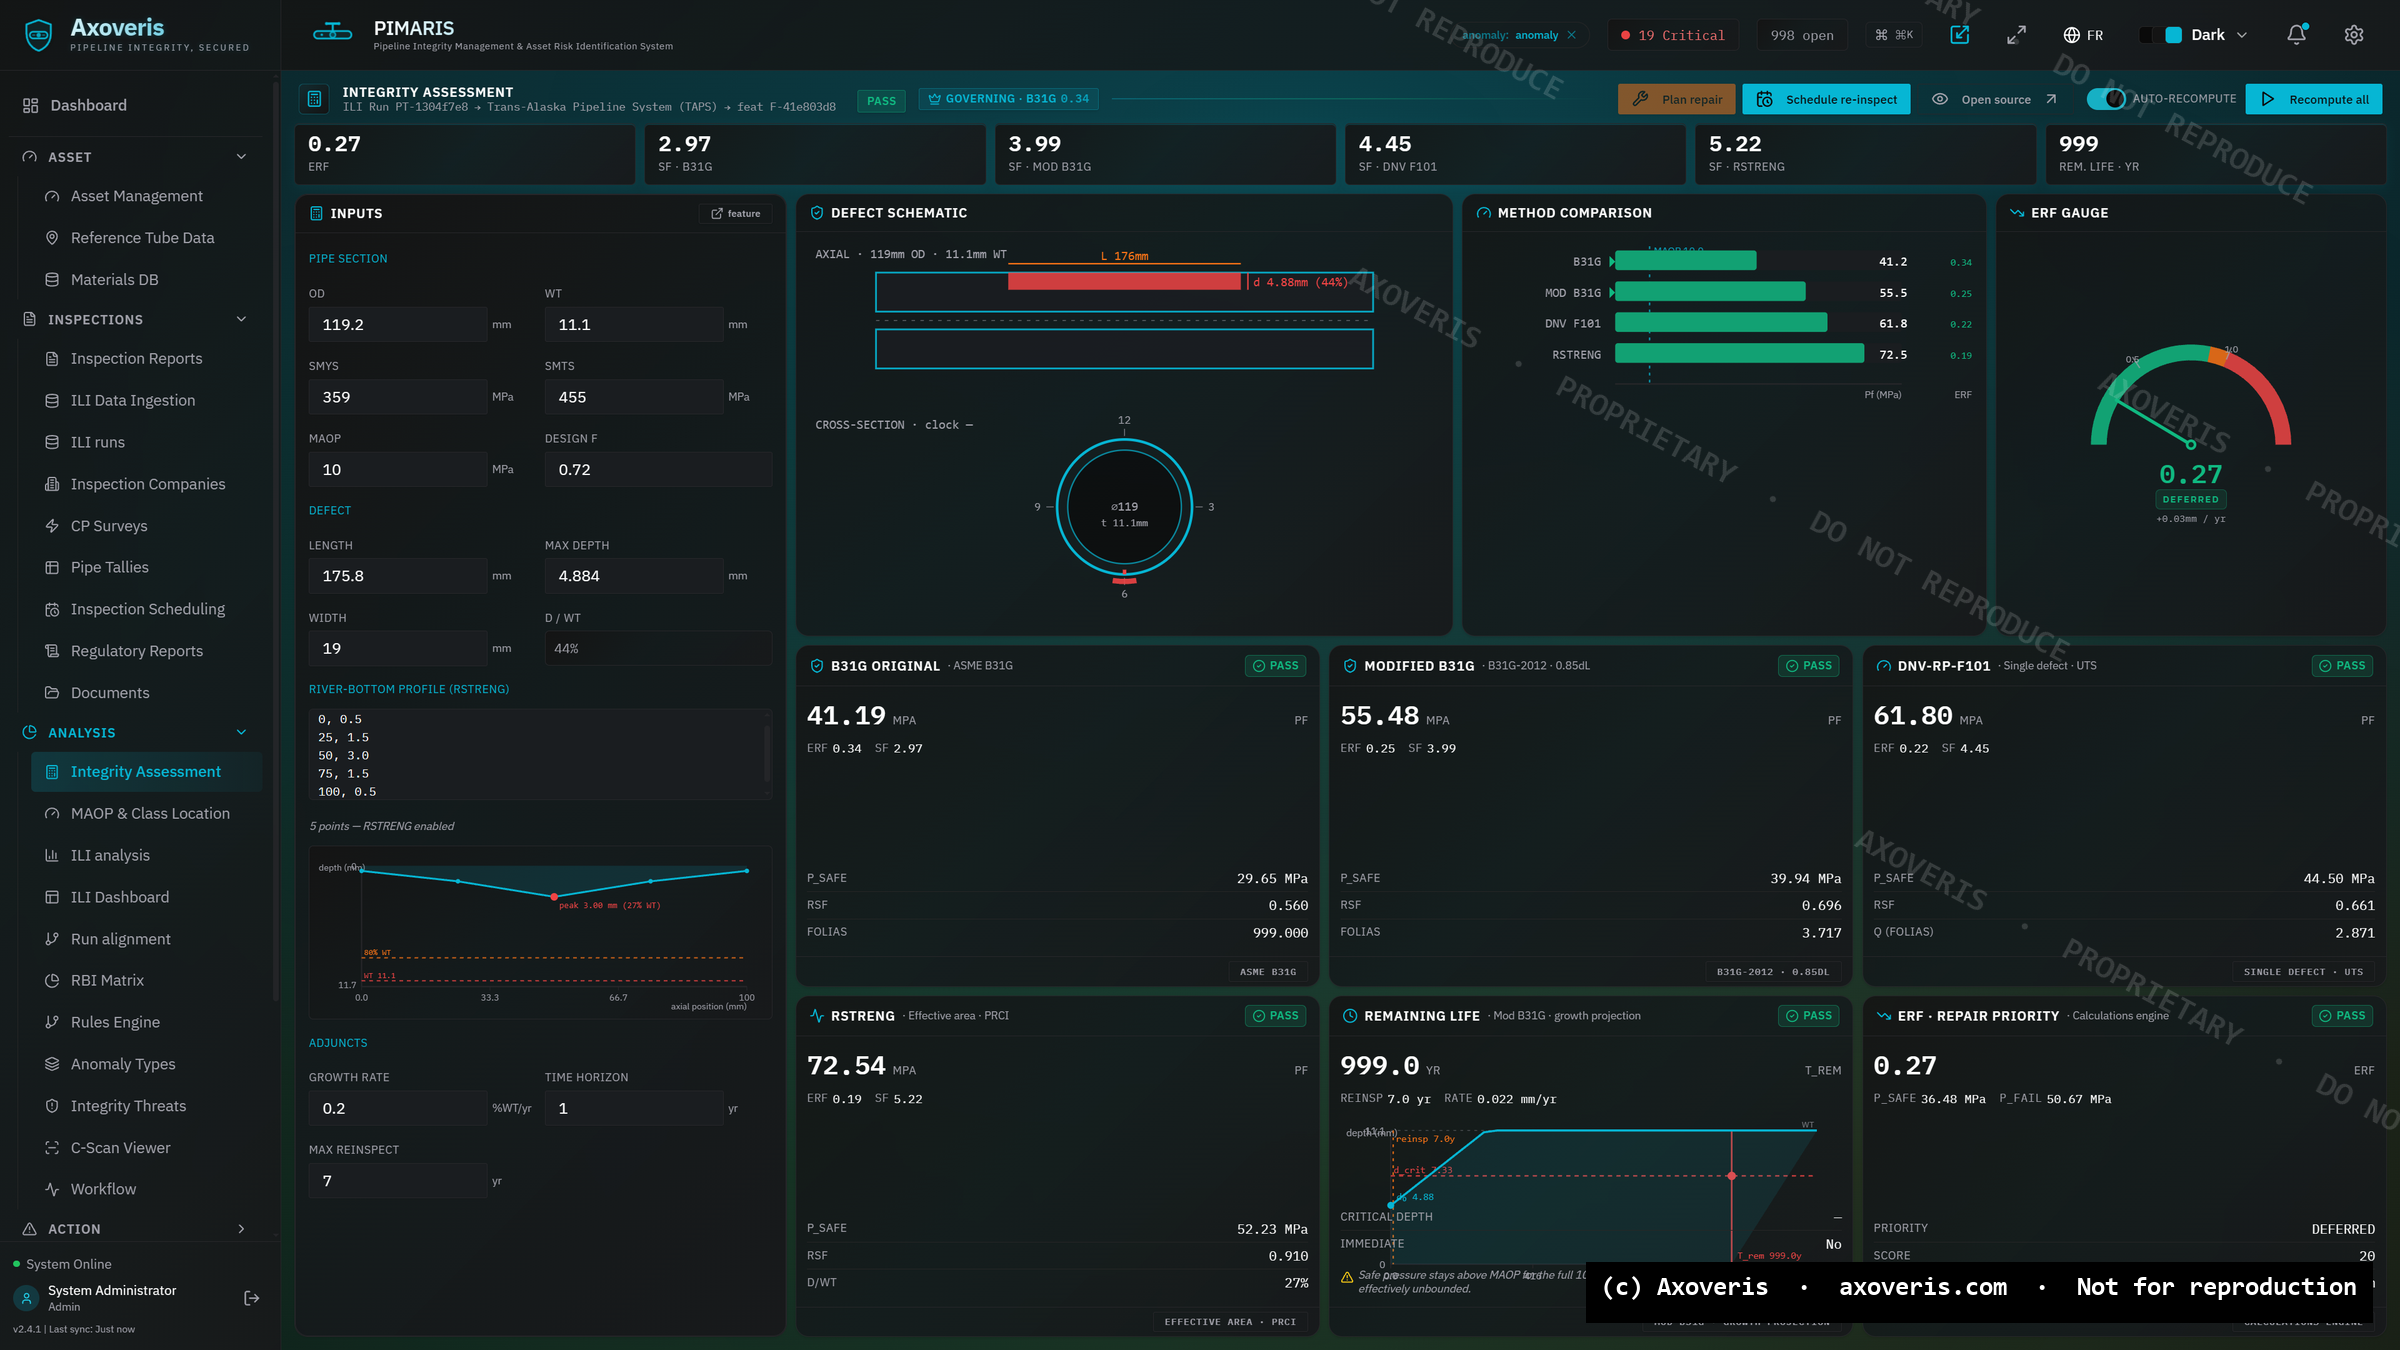Click the Max Depth field showing 4.884
Image resolution: width=2400 pixels, height=1350 pixels.
634,576
